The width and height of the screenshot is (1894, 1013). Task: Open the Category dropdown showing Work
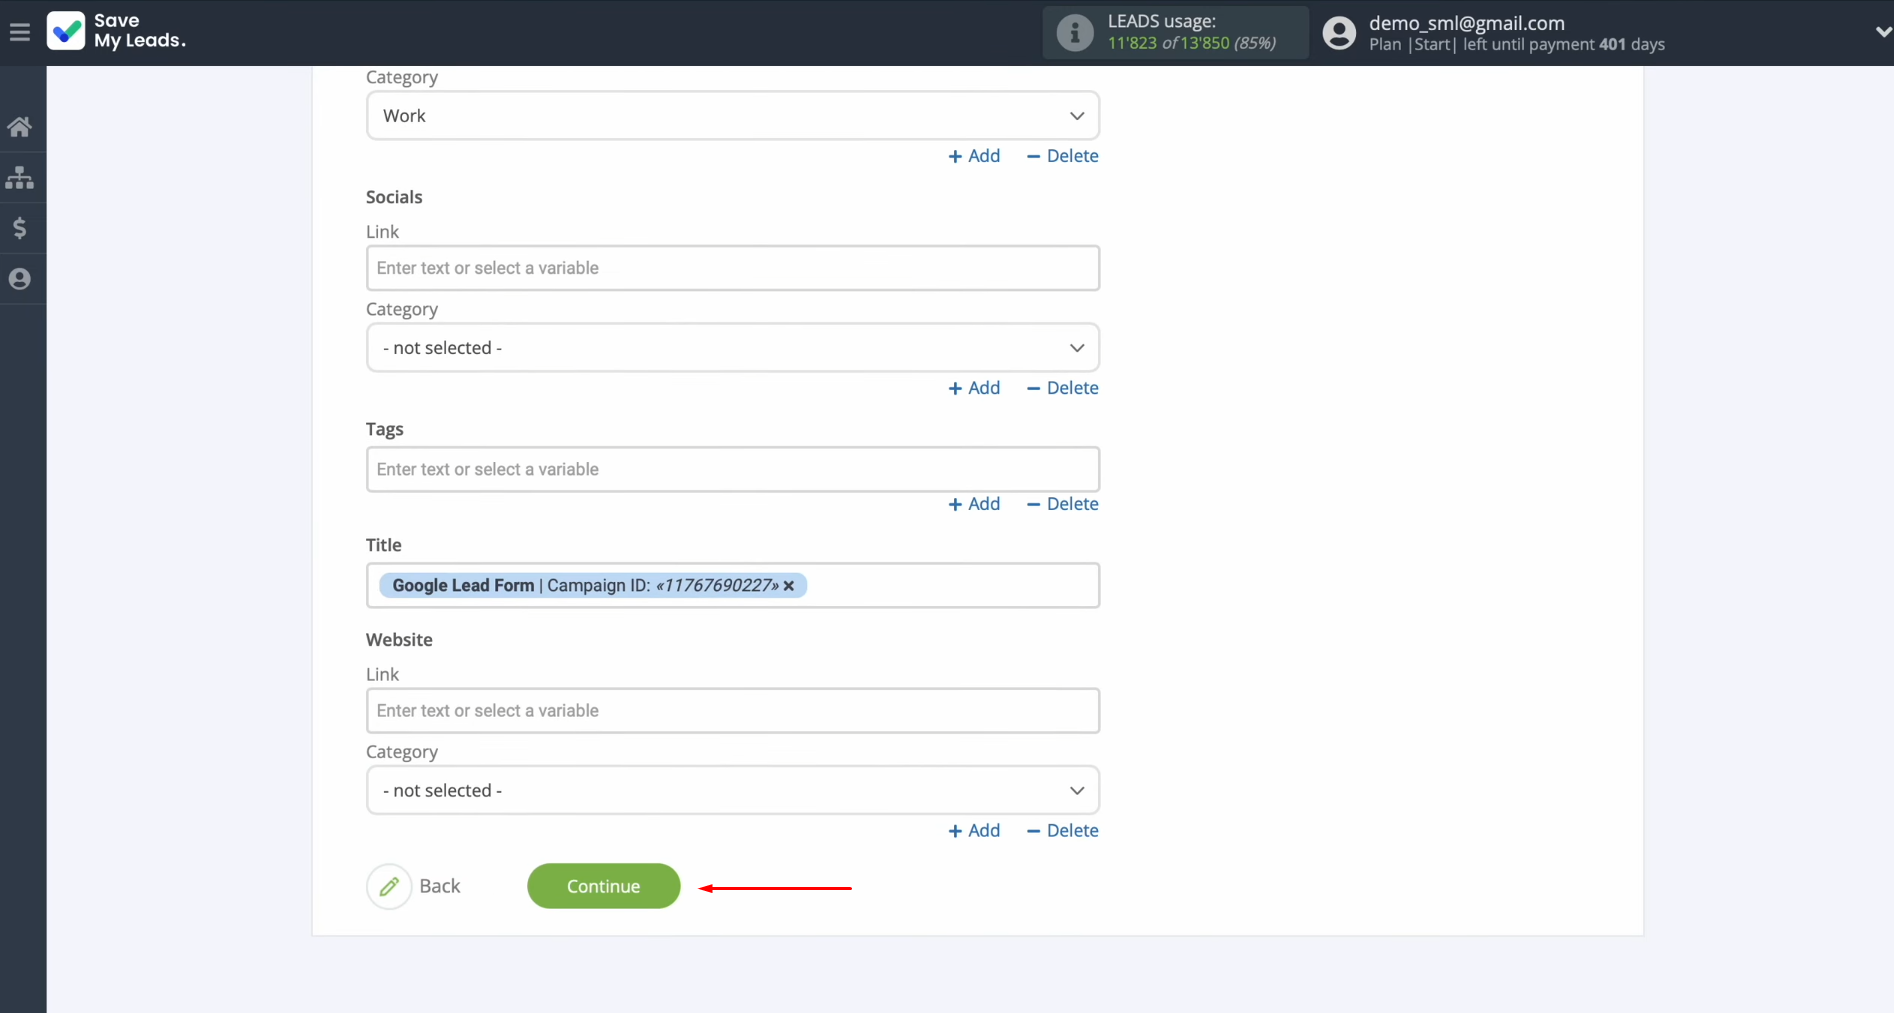[732, 116]
